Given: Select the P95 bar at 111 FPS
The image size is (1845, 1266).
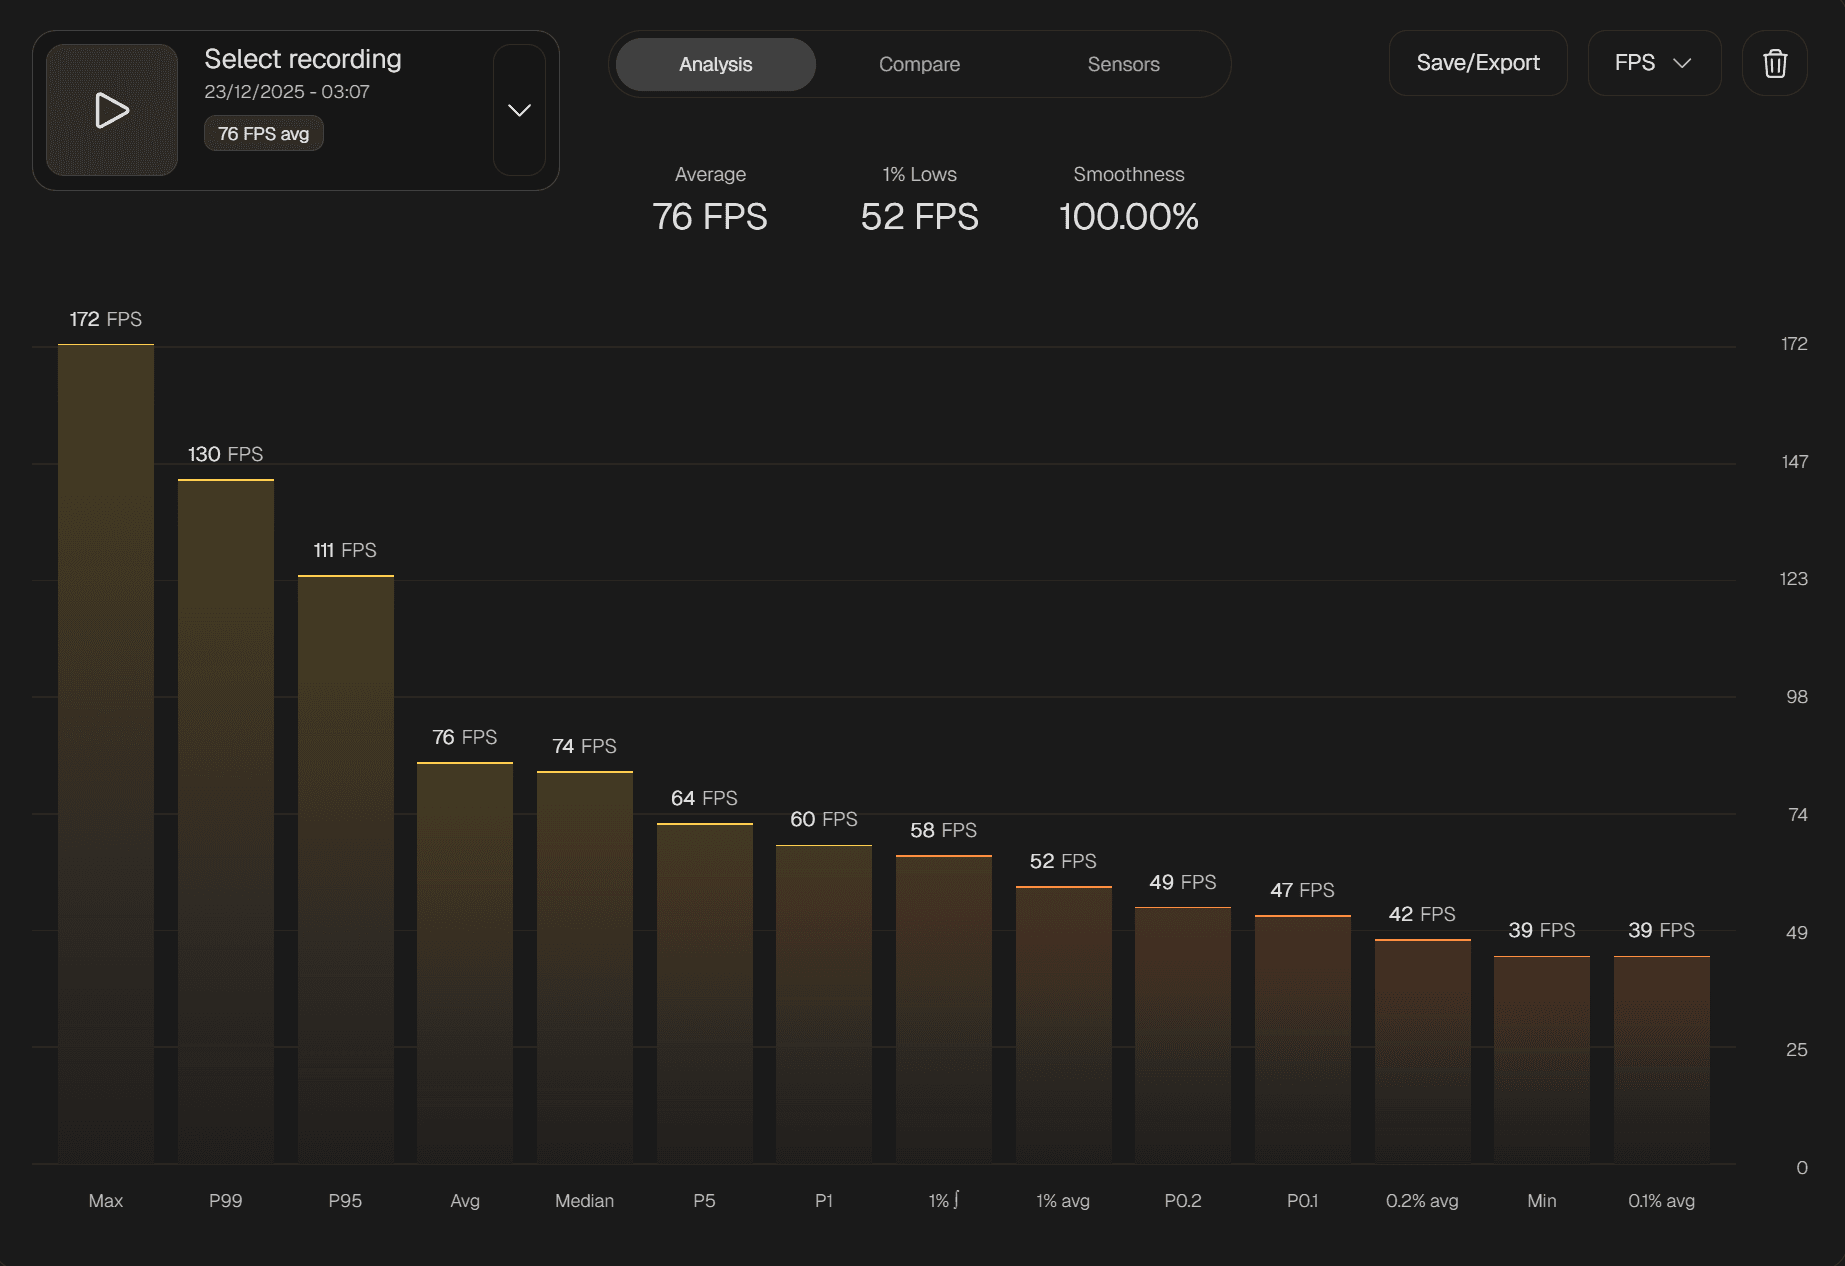Looking at the screenshot, I should point(346,868).
